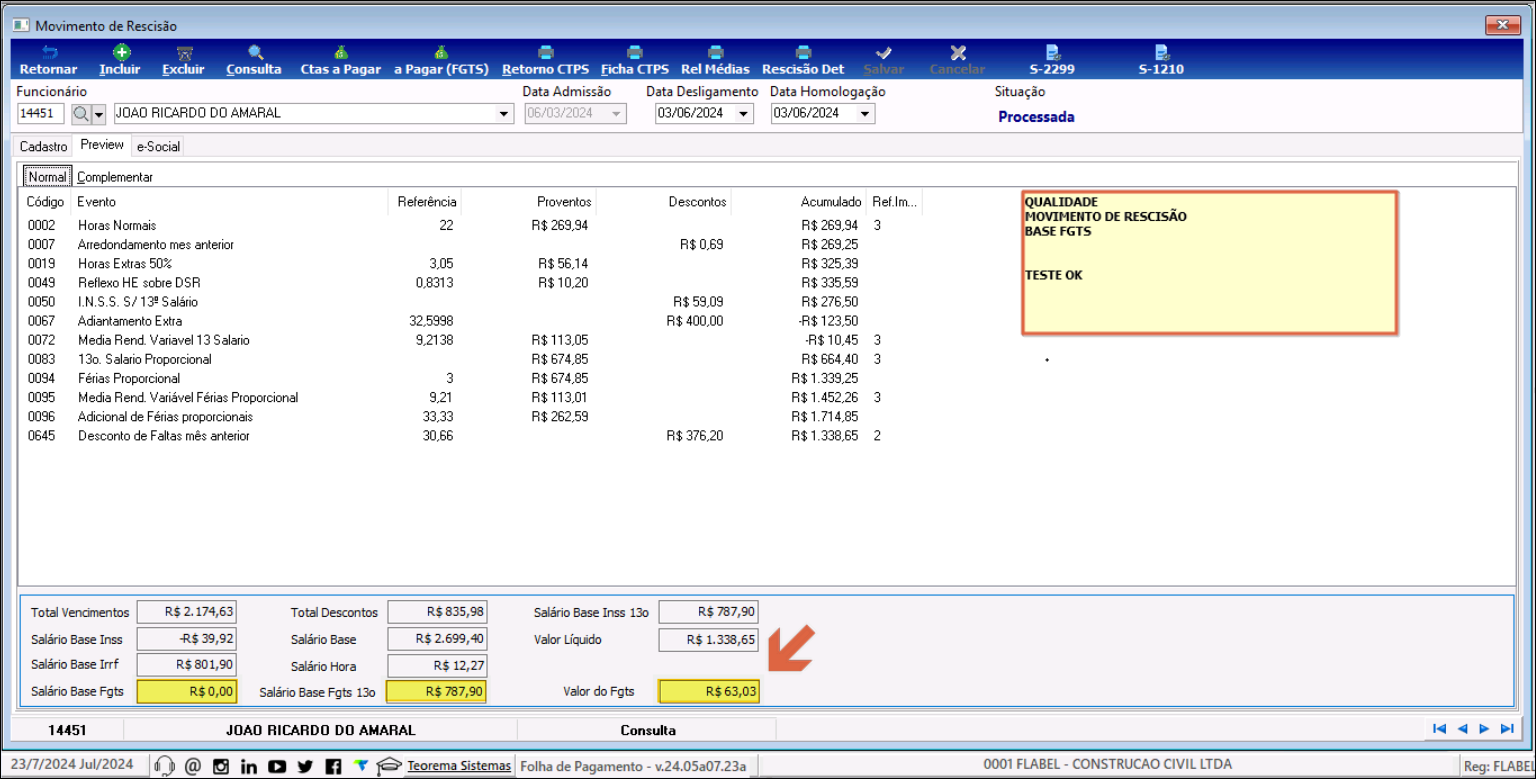This screenshot has height=779, width=1536.
Task: Click the headset support icon
Action: click(x=165, y=766)
